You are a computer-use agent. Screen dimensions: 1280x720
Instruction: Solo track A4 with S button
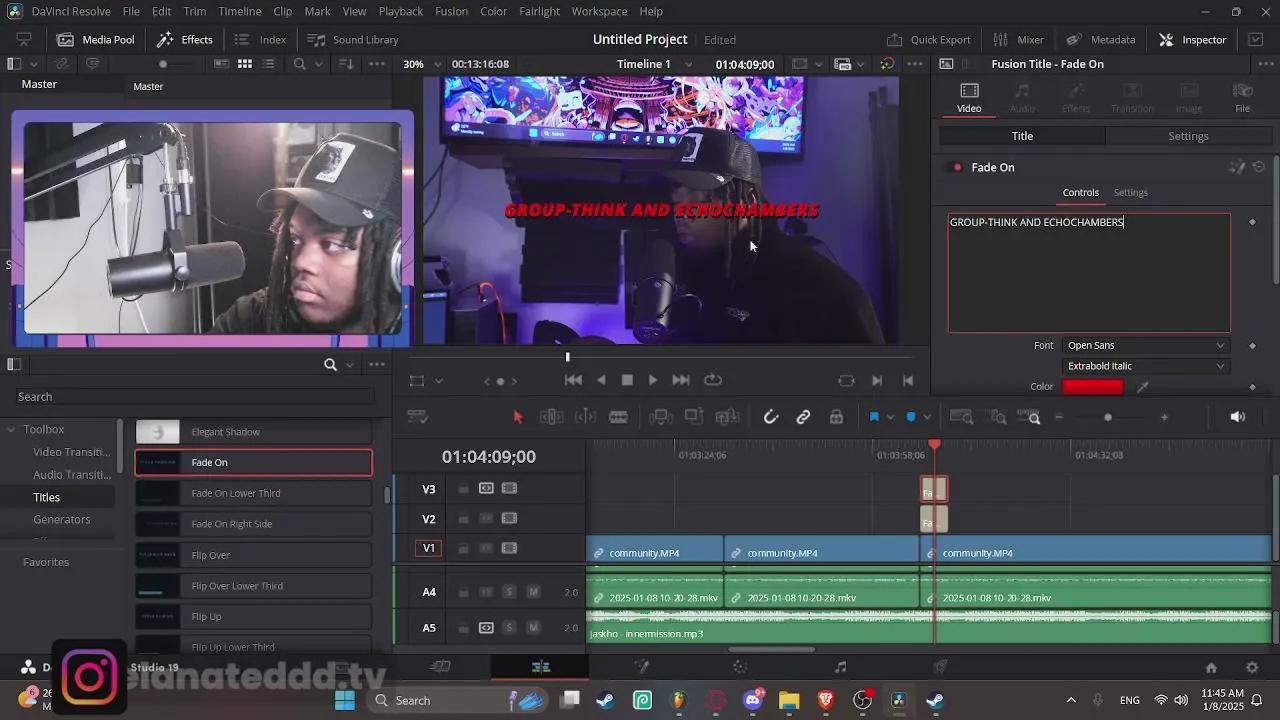coord(509,592)
